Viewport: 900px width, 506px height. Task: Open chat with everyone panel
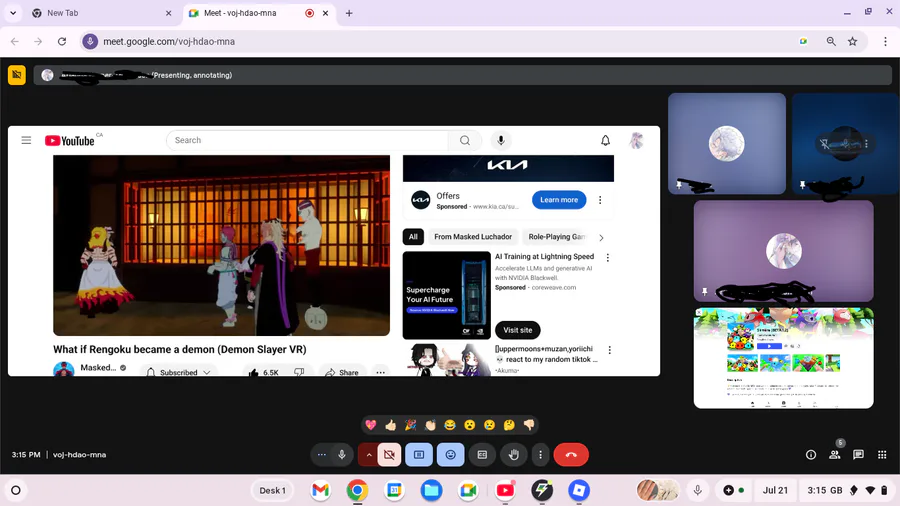click(859, 455)
